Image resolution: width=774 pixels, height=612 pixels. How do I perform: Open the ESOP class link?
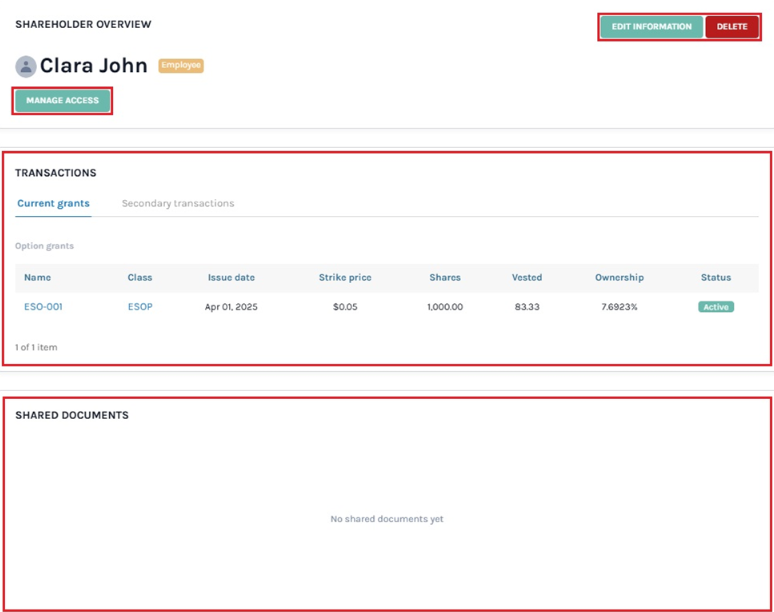pos(140,306)
